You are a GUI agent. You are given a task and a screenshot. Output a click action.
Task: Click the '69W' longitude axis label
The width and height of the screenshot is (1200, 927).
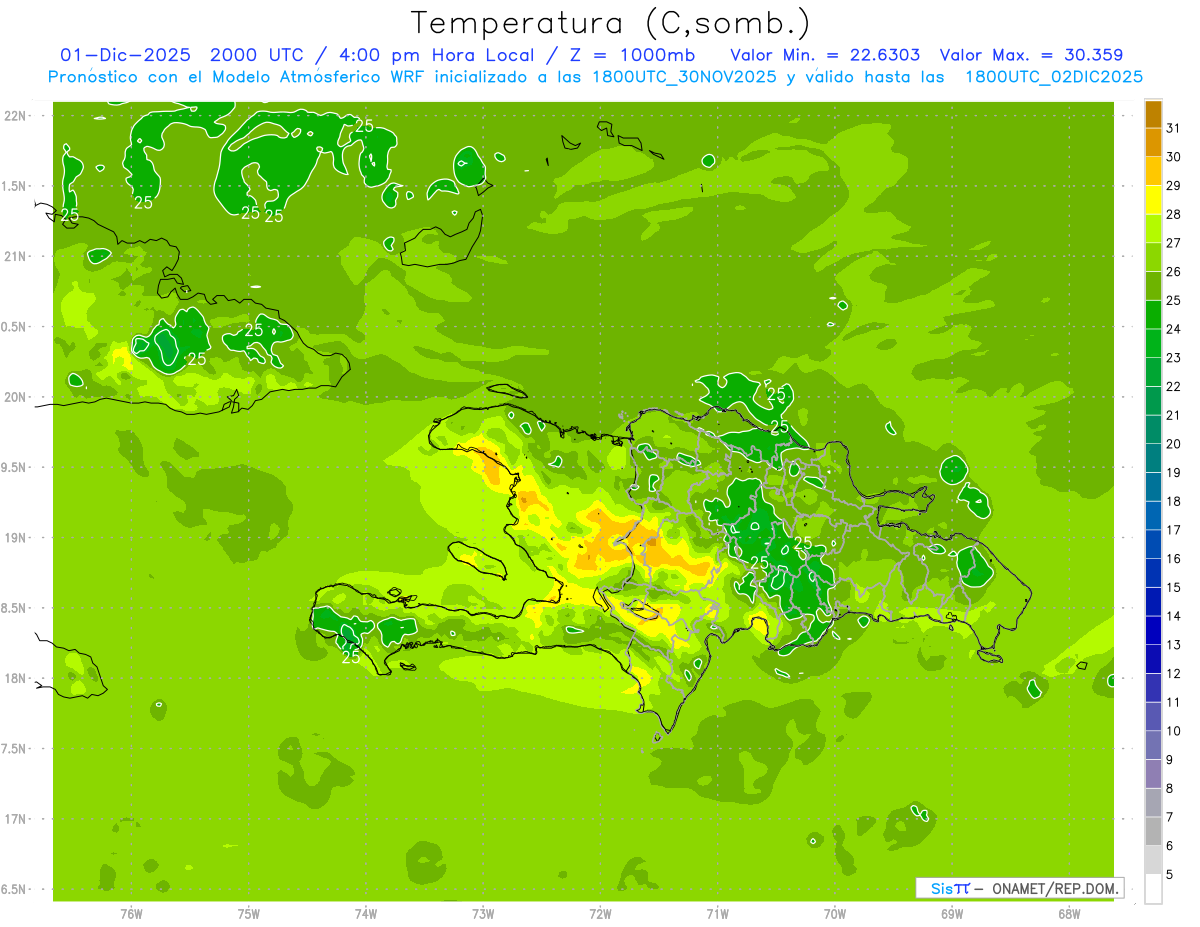(x=952, y=913)
